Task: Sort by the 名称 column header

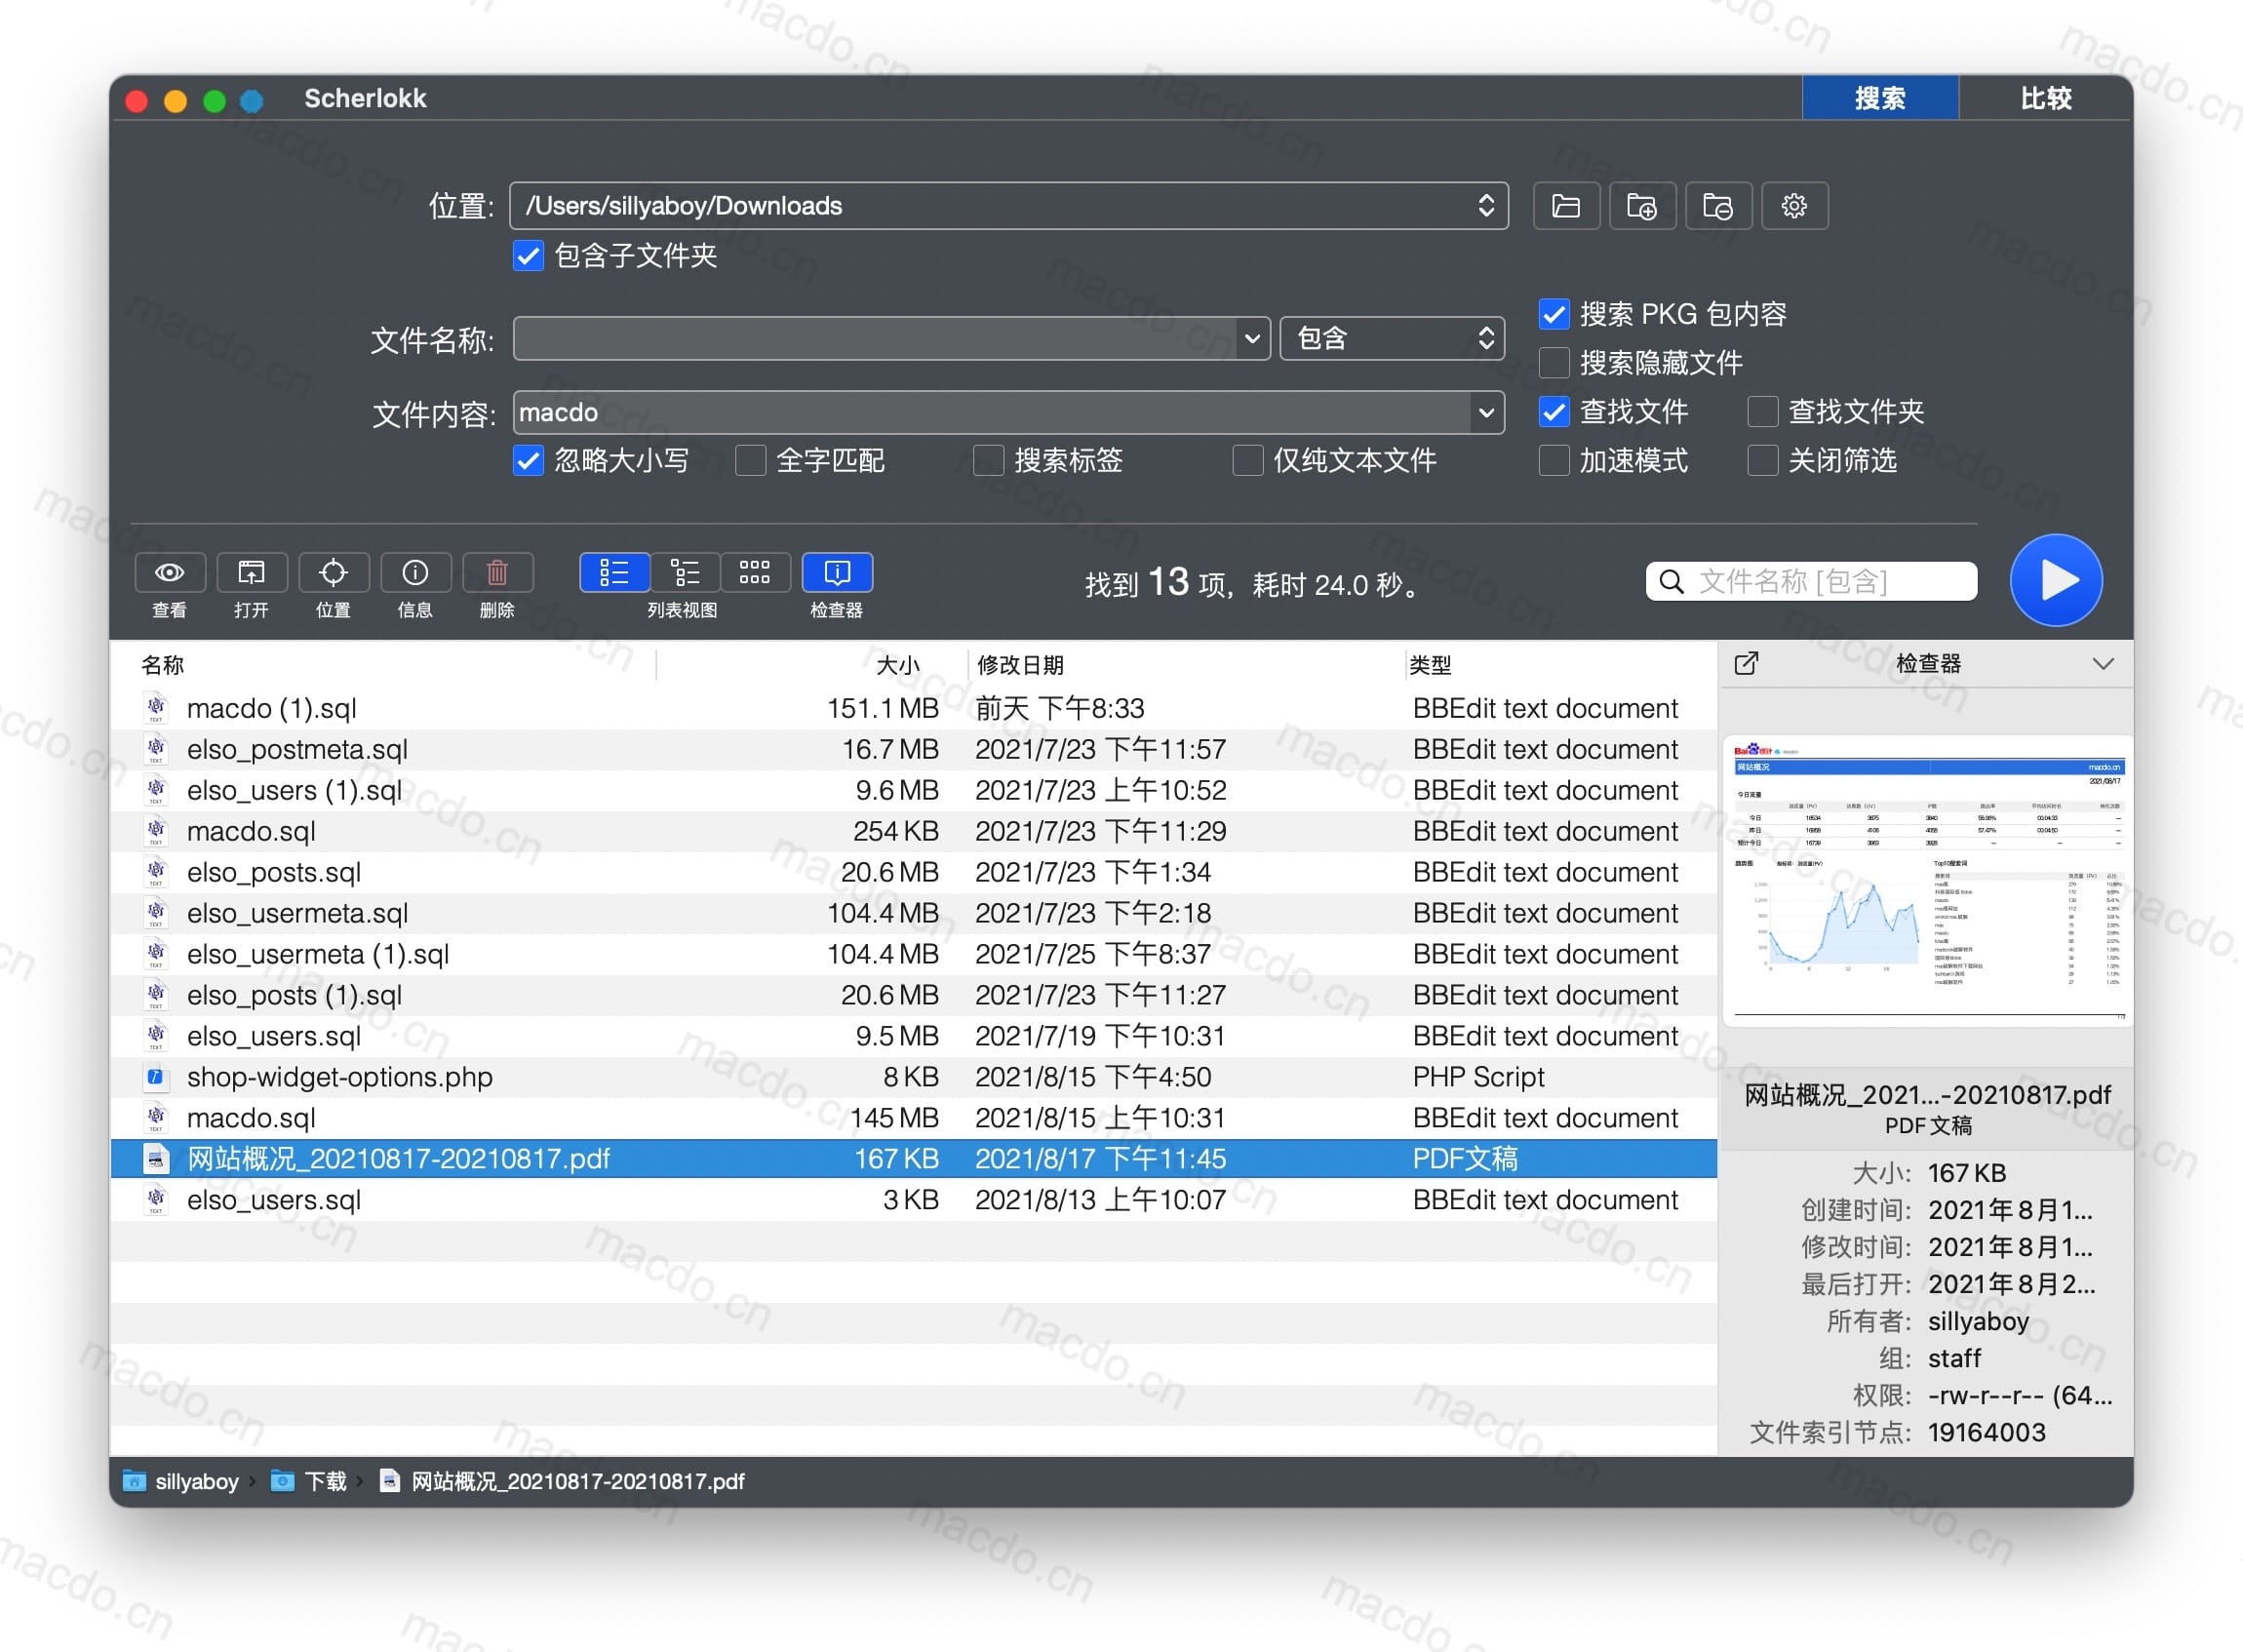Action: 163,665
